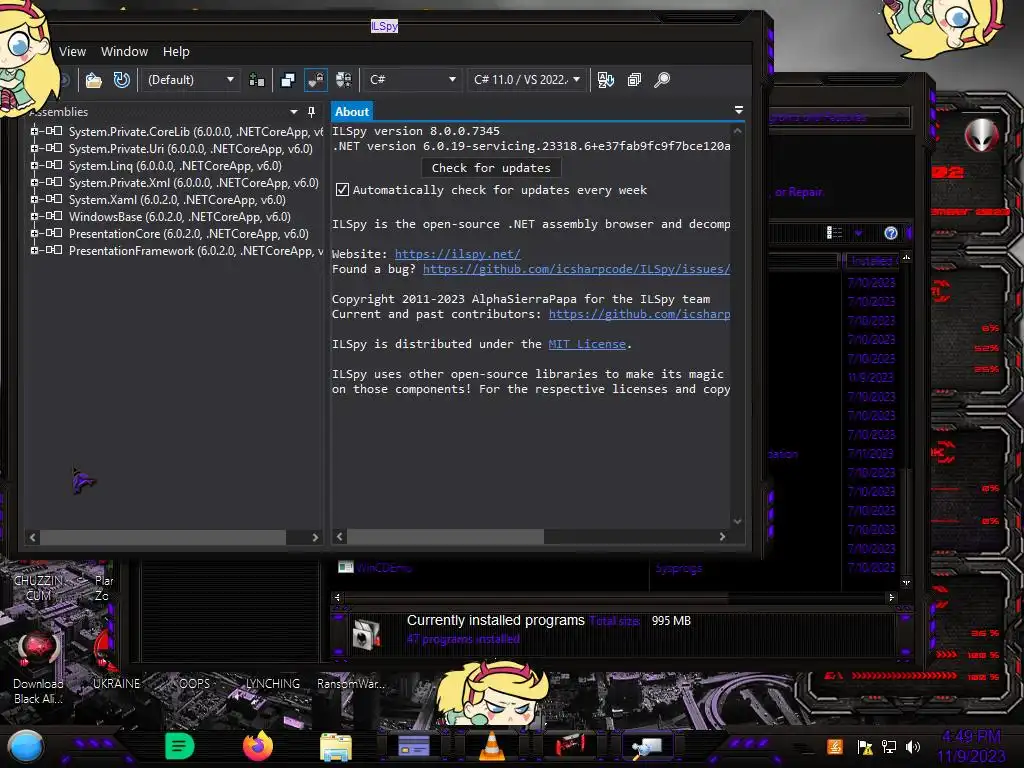Open the Search magnifier icon in the toolbar
This screenshot has height=768, width=1024.
coord(662,80)
